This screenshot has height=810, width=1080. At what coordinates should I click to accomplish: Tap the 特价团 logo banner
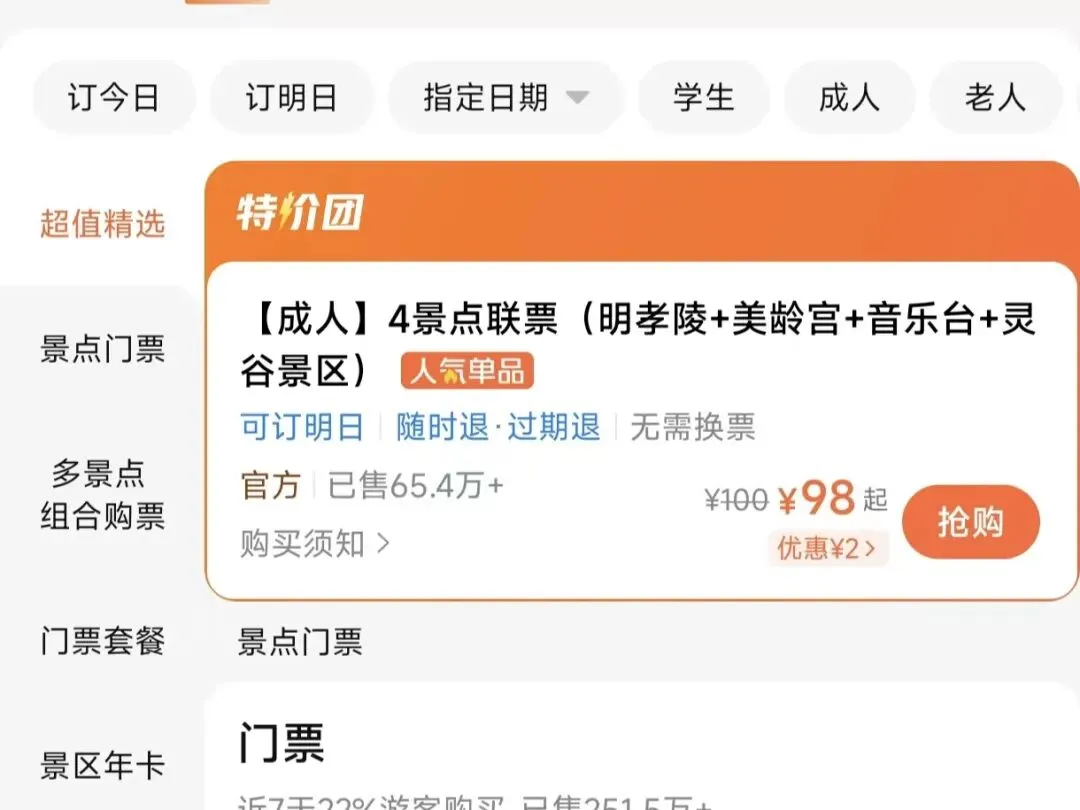[x=300, y=211]
